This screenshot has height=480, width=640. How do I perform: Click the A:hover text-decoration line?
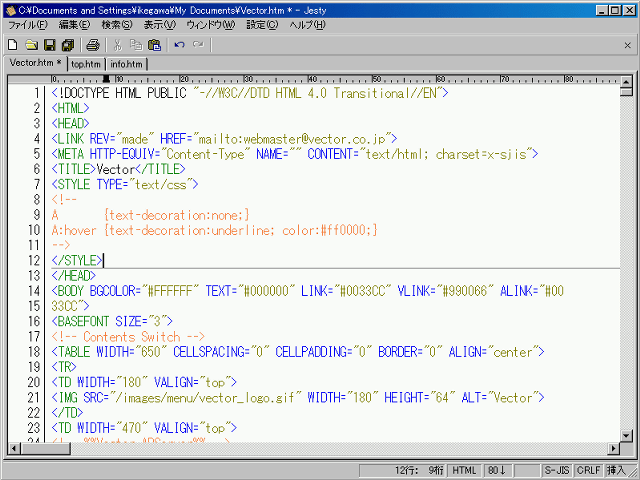(215, 230)
